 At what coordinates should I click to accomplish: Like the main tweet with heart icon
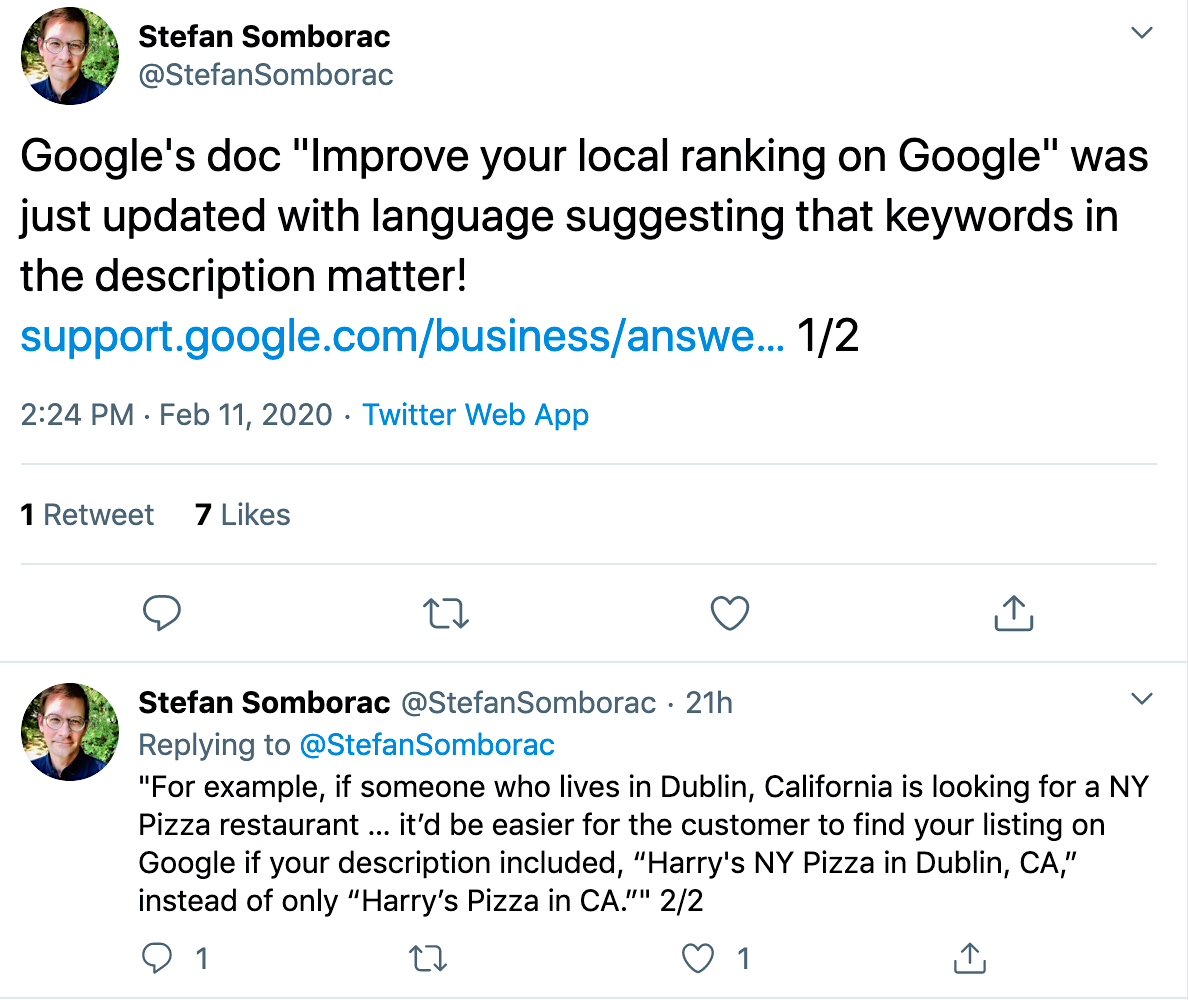pos(730,613)
